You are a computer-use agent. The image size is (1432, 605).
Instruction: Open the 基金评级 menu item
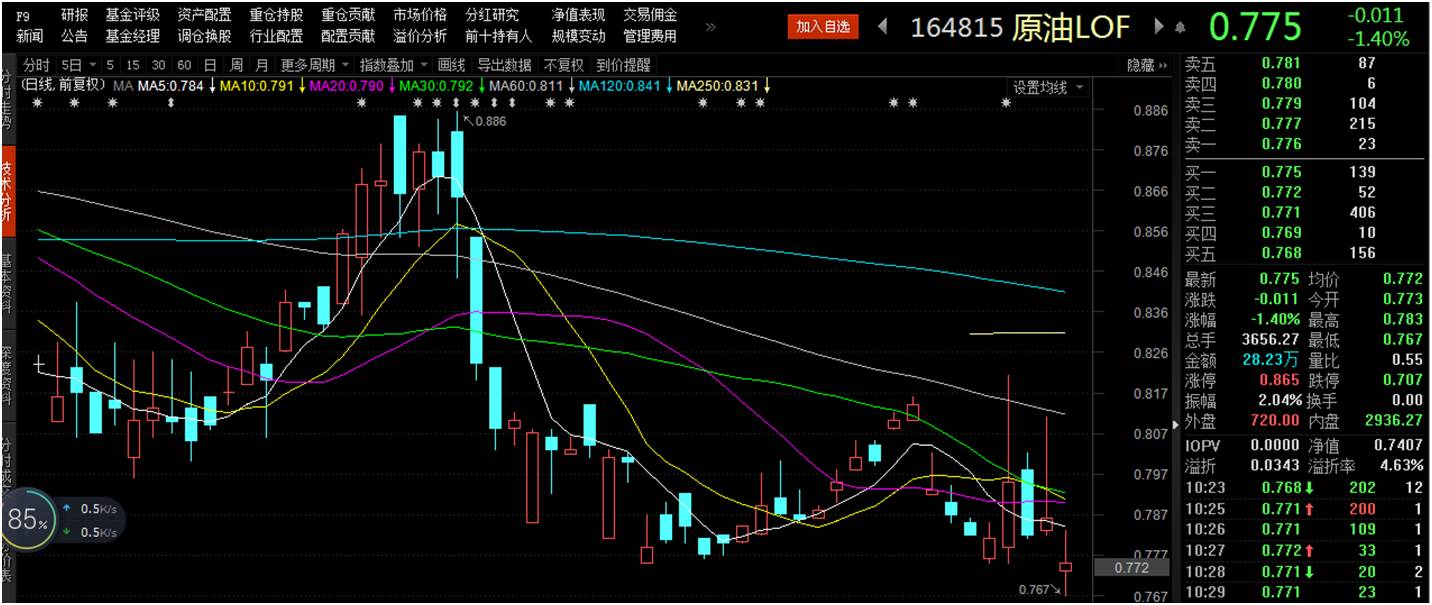[133, 15]
